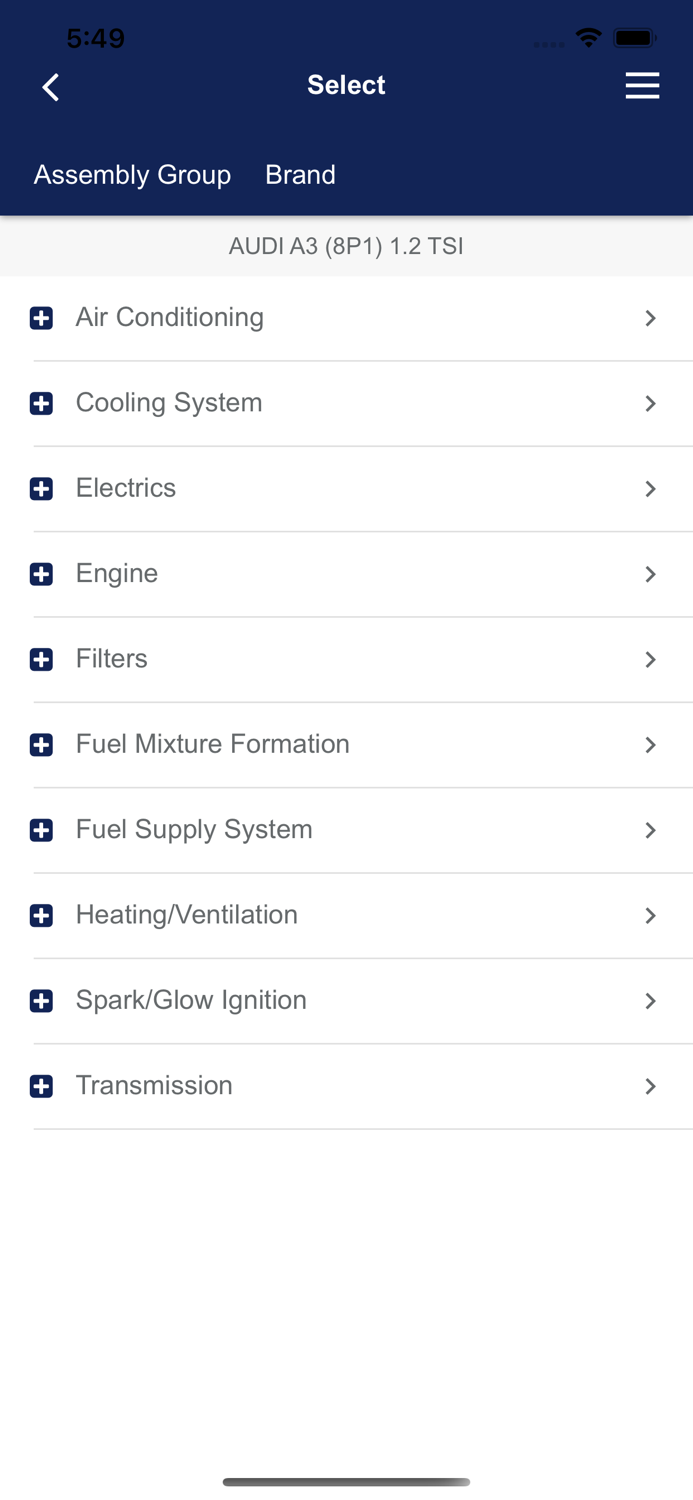Viewport: 693px width, 1500px height.
Task: Tap the plus icon beside Cooling System
Action: [x=41, y=403]
